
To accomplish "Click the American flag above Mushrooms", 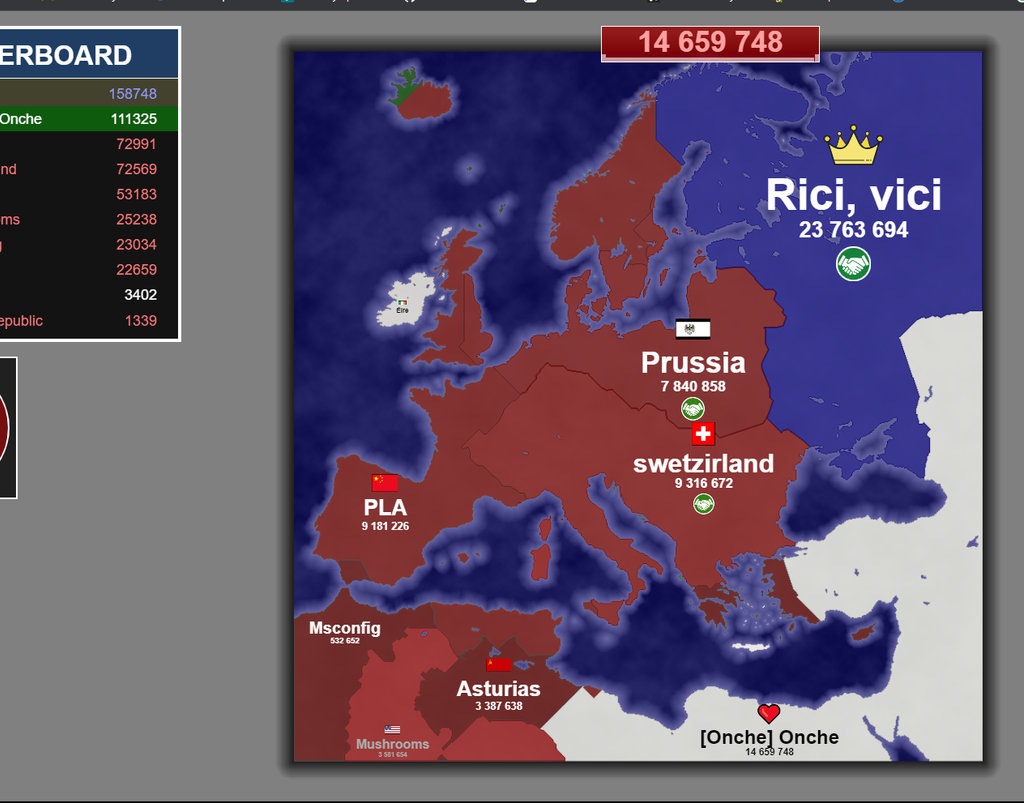I will (x=392, y=730).
